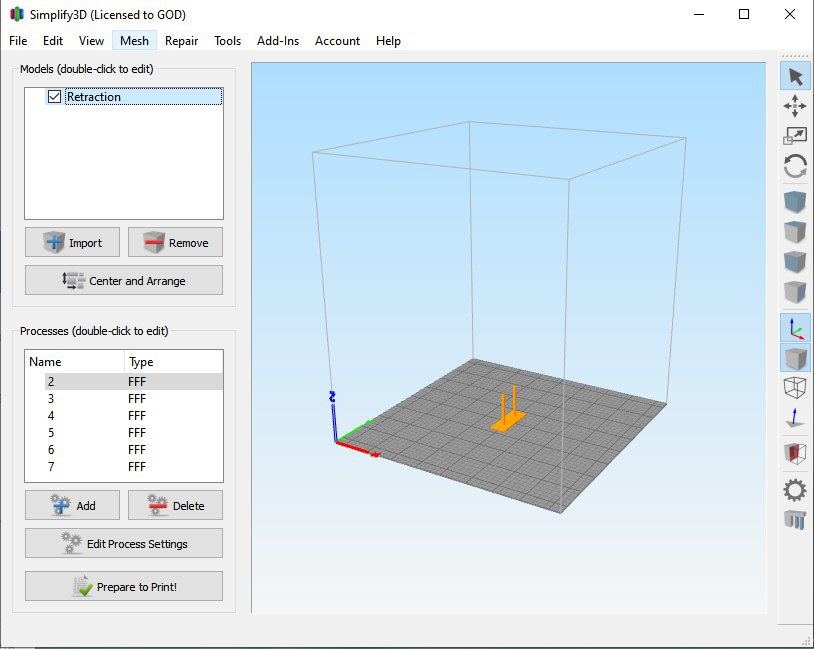Click the Prepare to Print! button
The width and height of the screenshot is (814, 649).
(124, 586)
